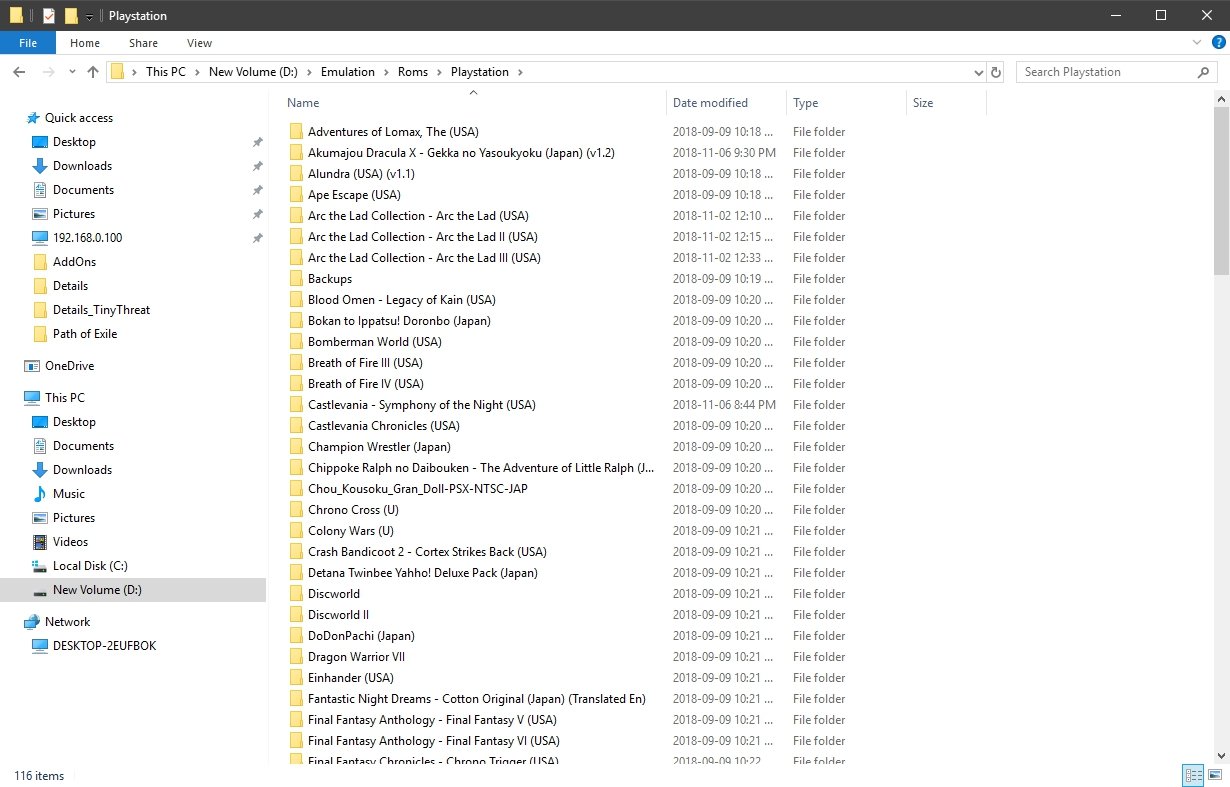Open Help with the blue question mark
The image size is (1230, 787).
1218,43
